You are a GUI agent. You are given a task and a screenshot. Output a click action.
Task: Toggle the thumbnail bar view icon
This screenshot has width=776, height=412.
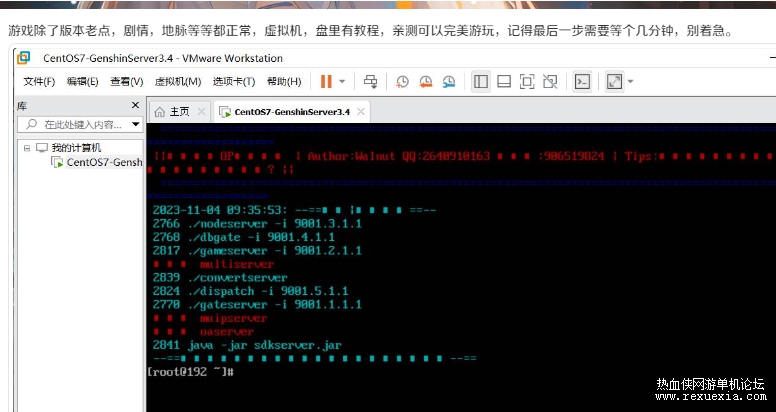504,81
